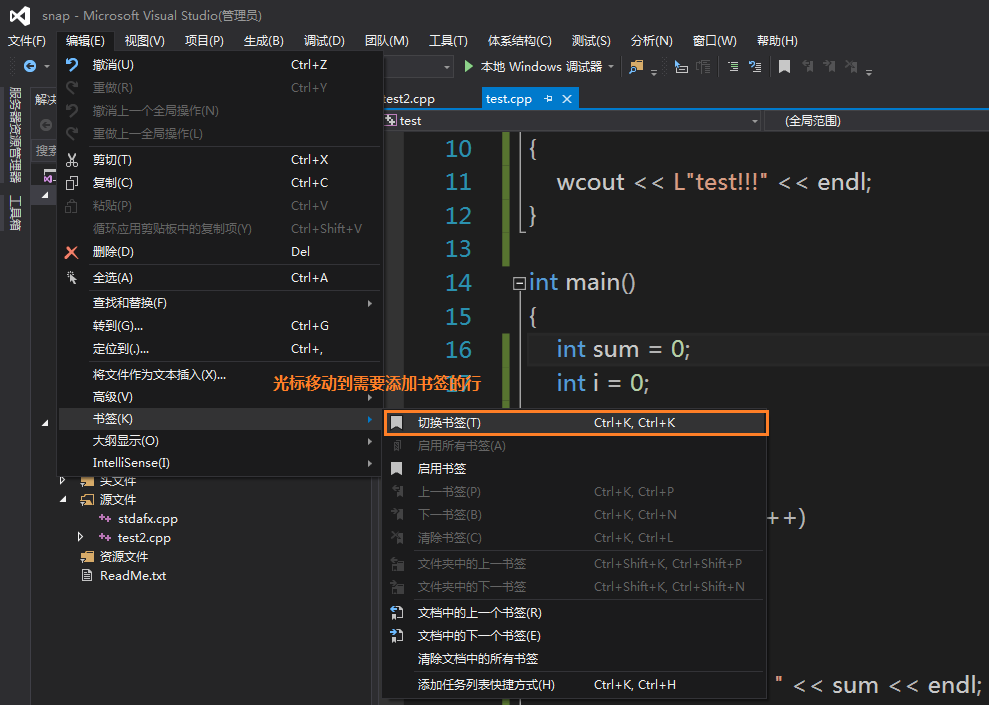Choose 添加任务列表快捷方式(H) at submenu bottom

480,684
